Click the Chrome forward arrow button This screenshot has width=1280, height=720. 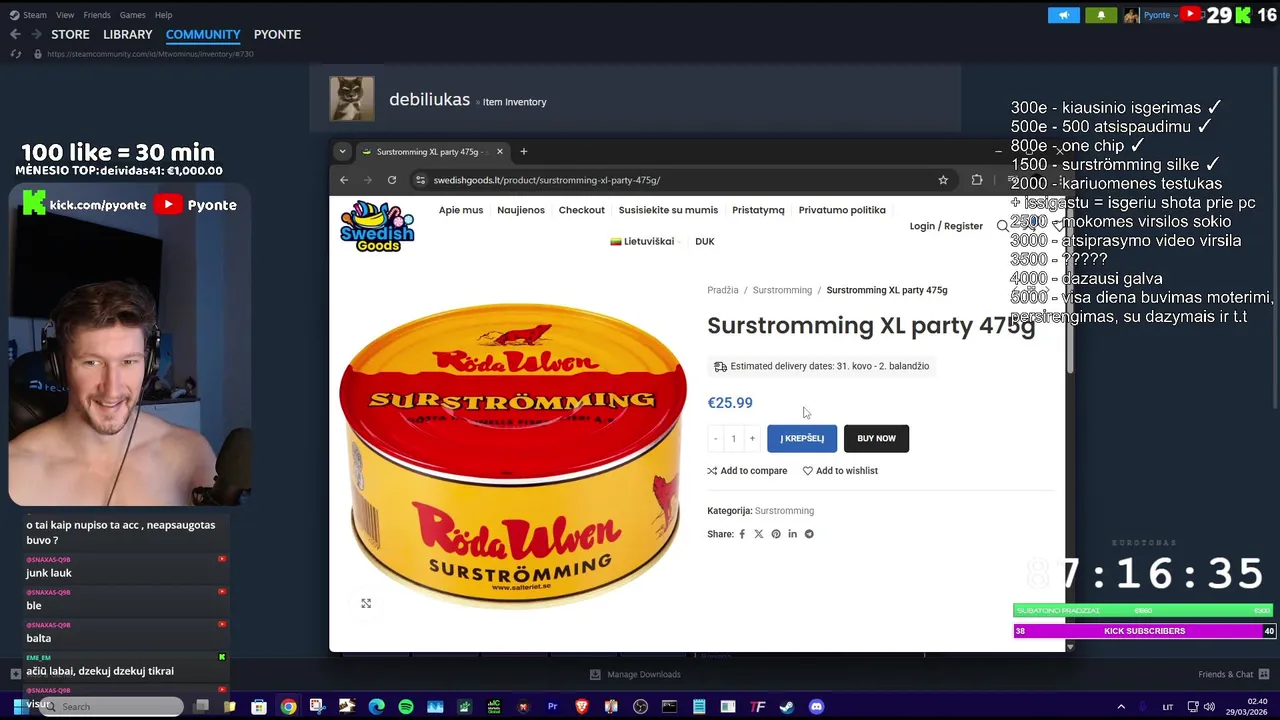(368, 180)
